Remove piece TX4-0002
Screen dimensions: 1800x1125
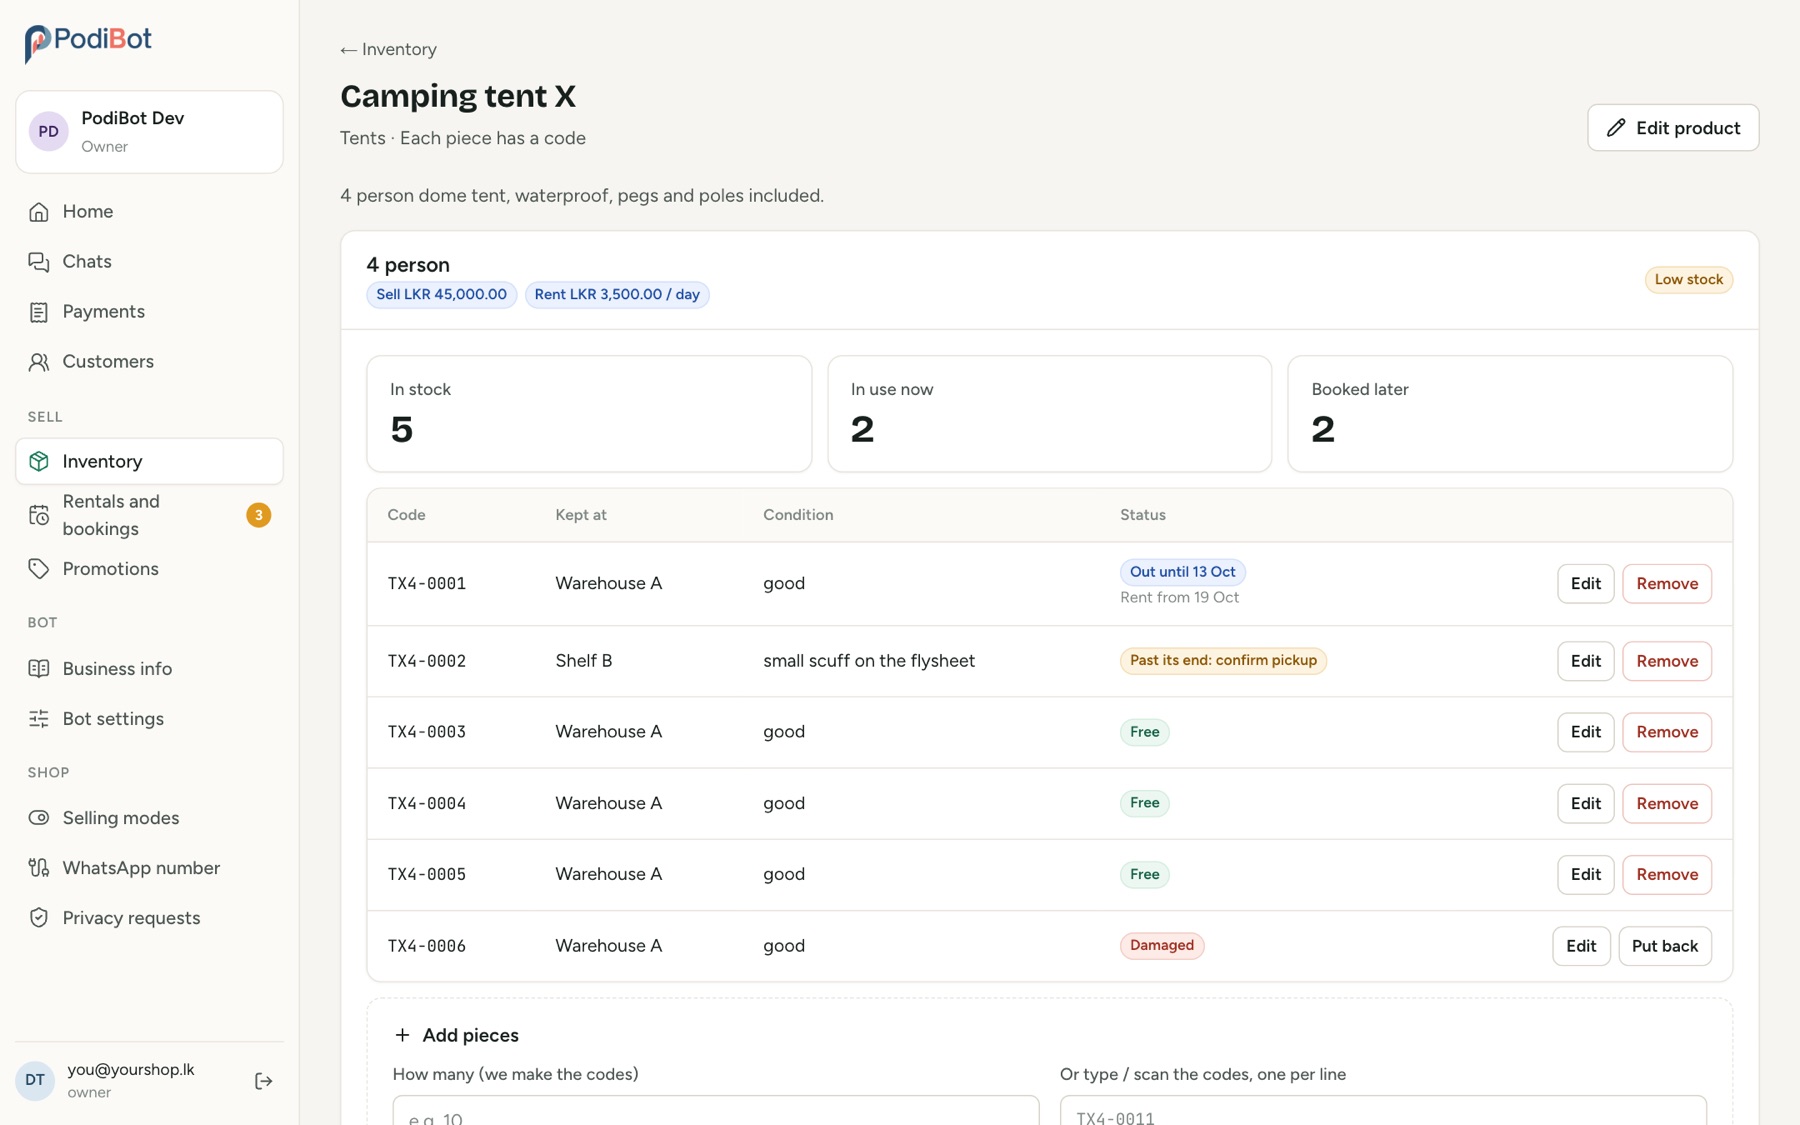point(1666,661)
